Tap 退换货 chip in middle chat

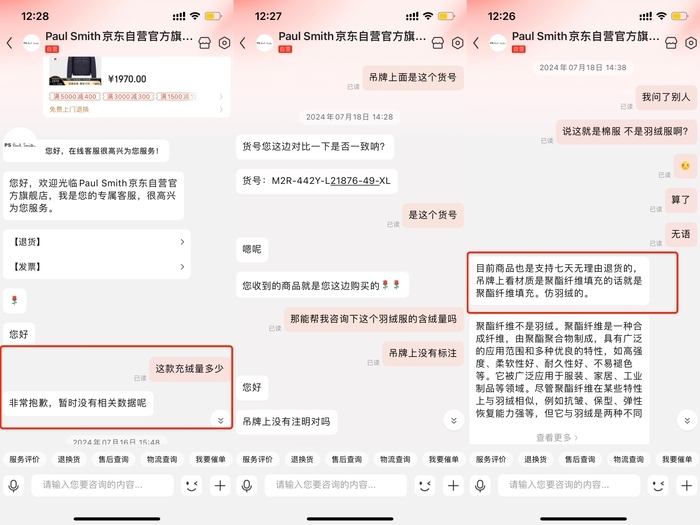click(x=302, y=459)
